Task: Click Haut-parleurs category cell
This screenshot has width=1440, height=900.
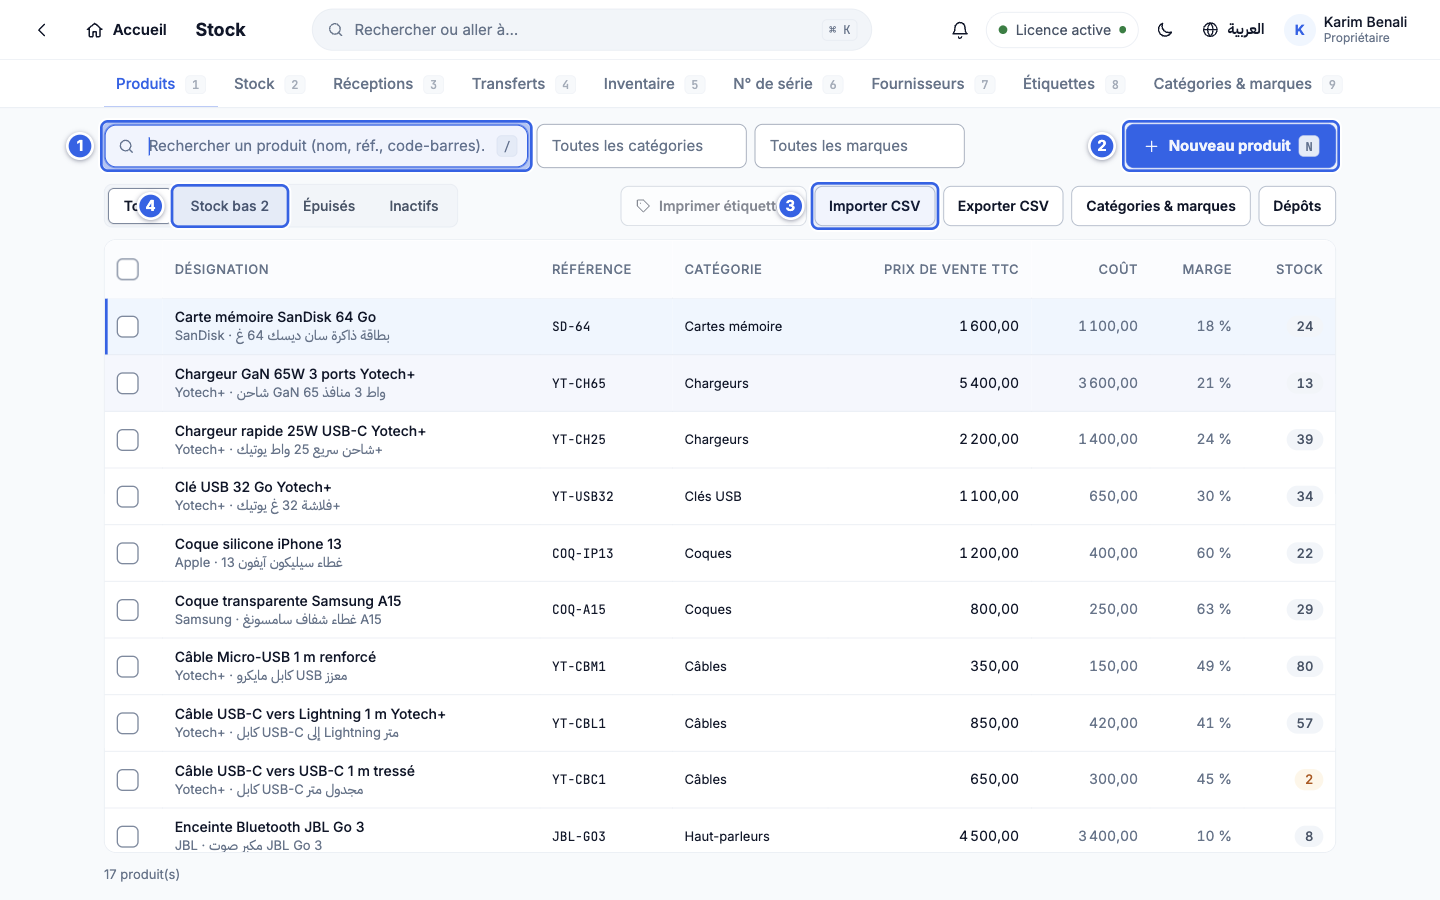Action: tap(727, 836)
